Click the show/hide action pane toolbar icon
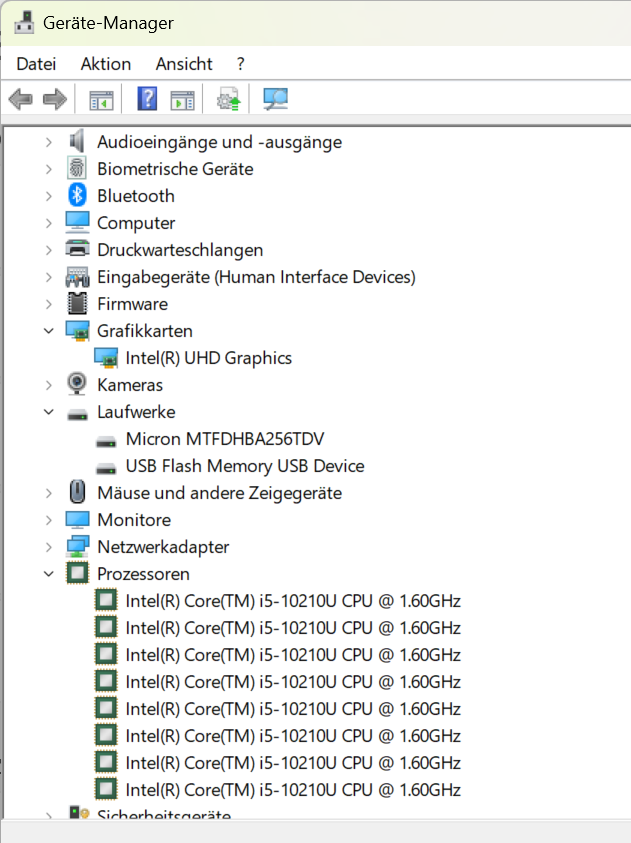The height and width of the screenshot is (843, 631). (182, 100)
